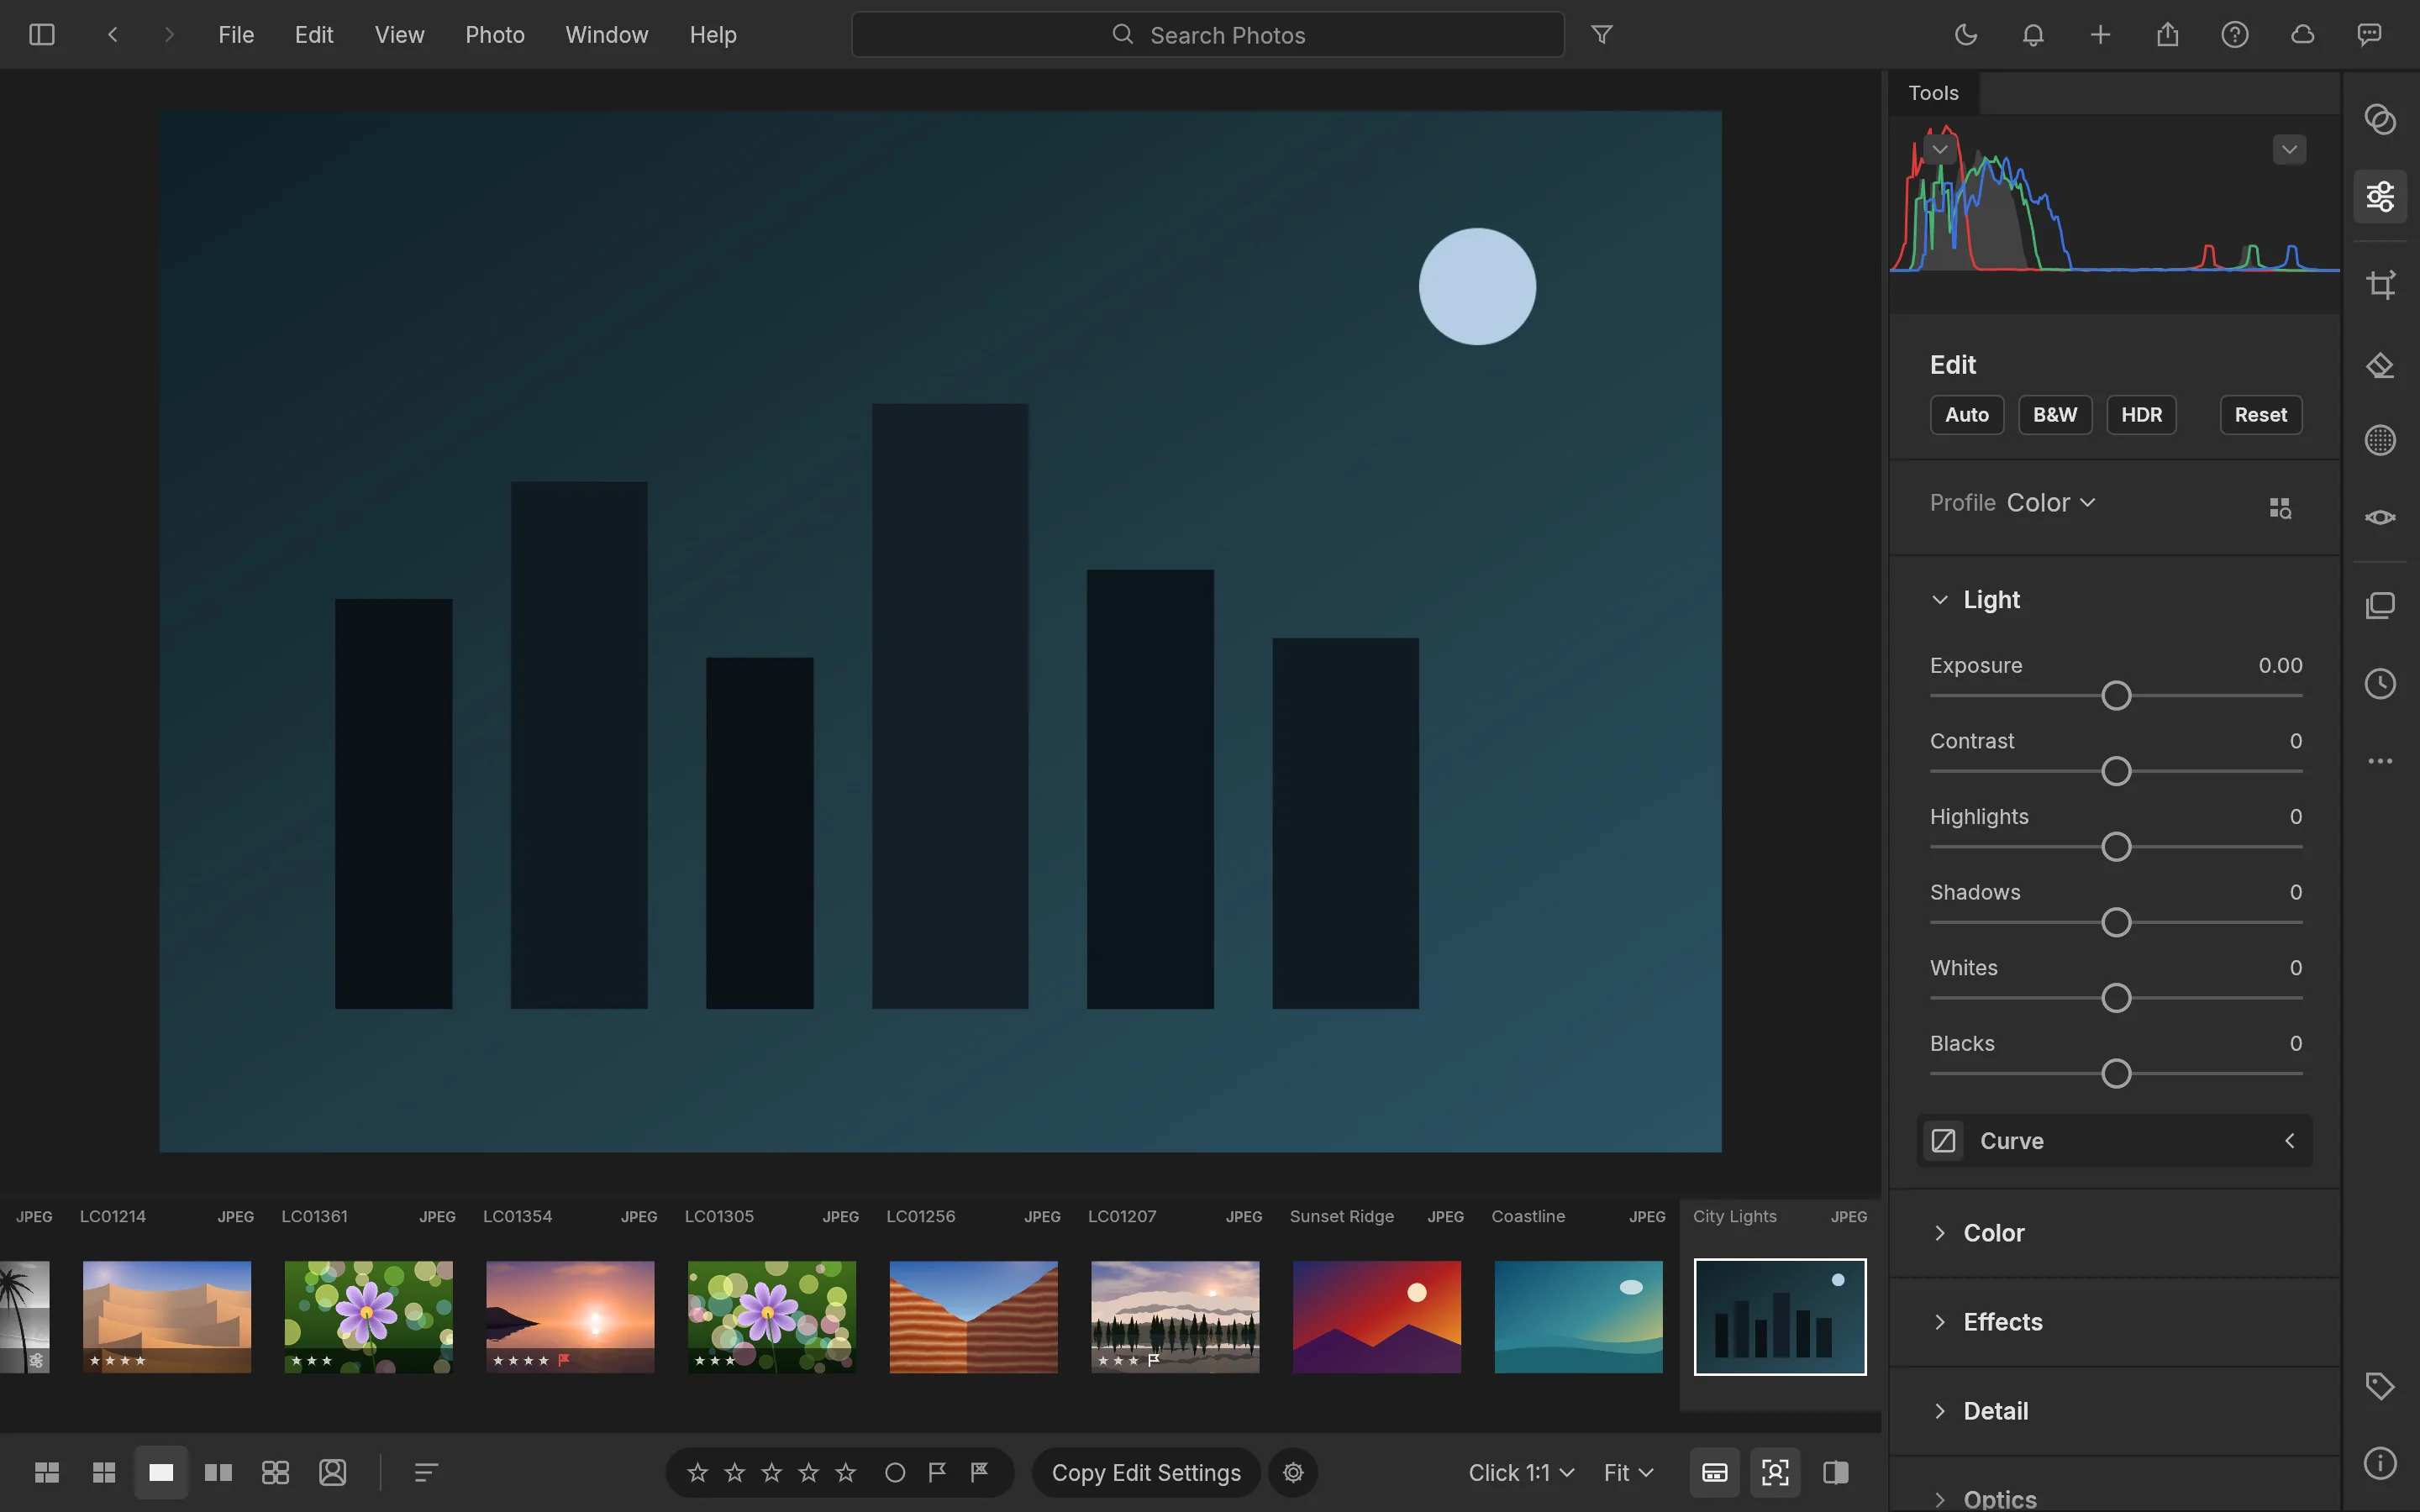The image size is (2420, 1512).
Task: Toggle dark mode moon icon
Action: coord(1966,35)
